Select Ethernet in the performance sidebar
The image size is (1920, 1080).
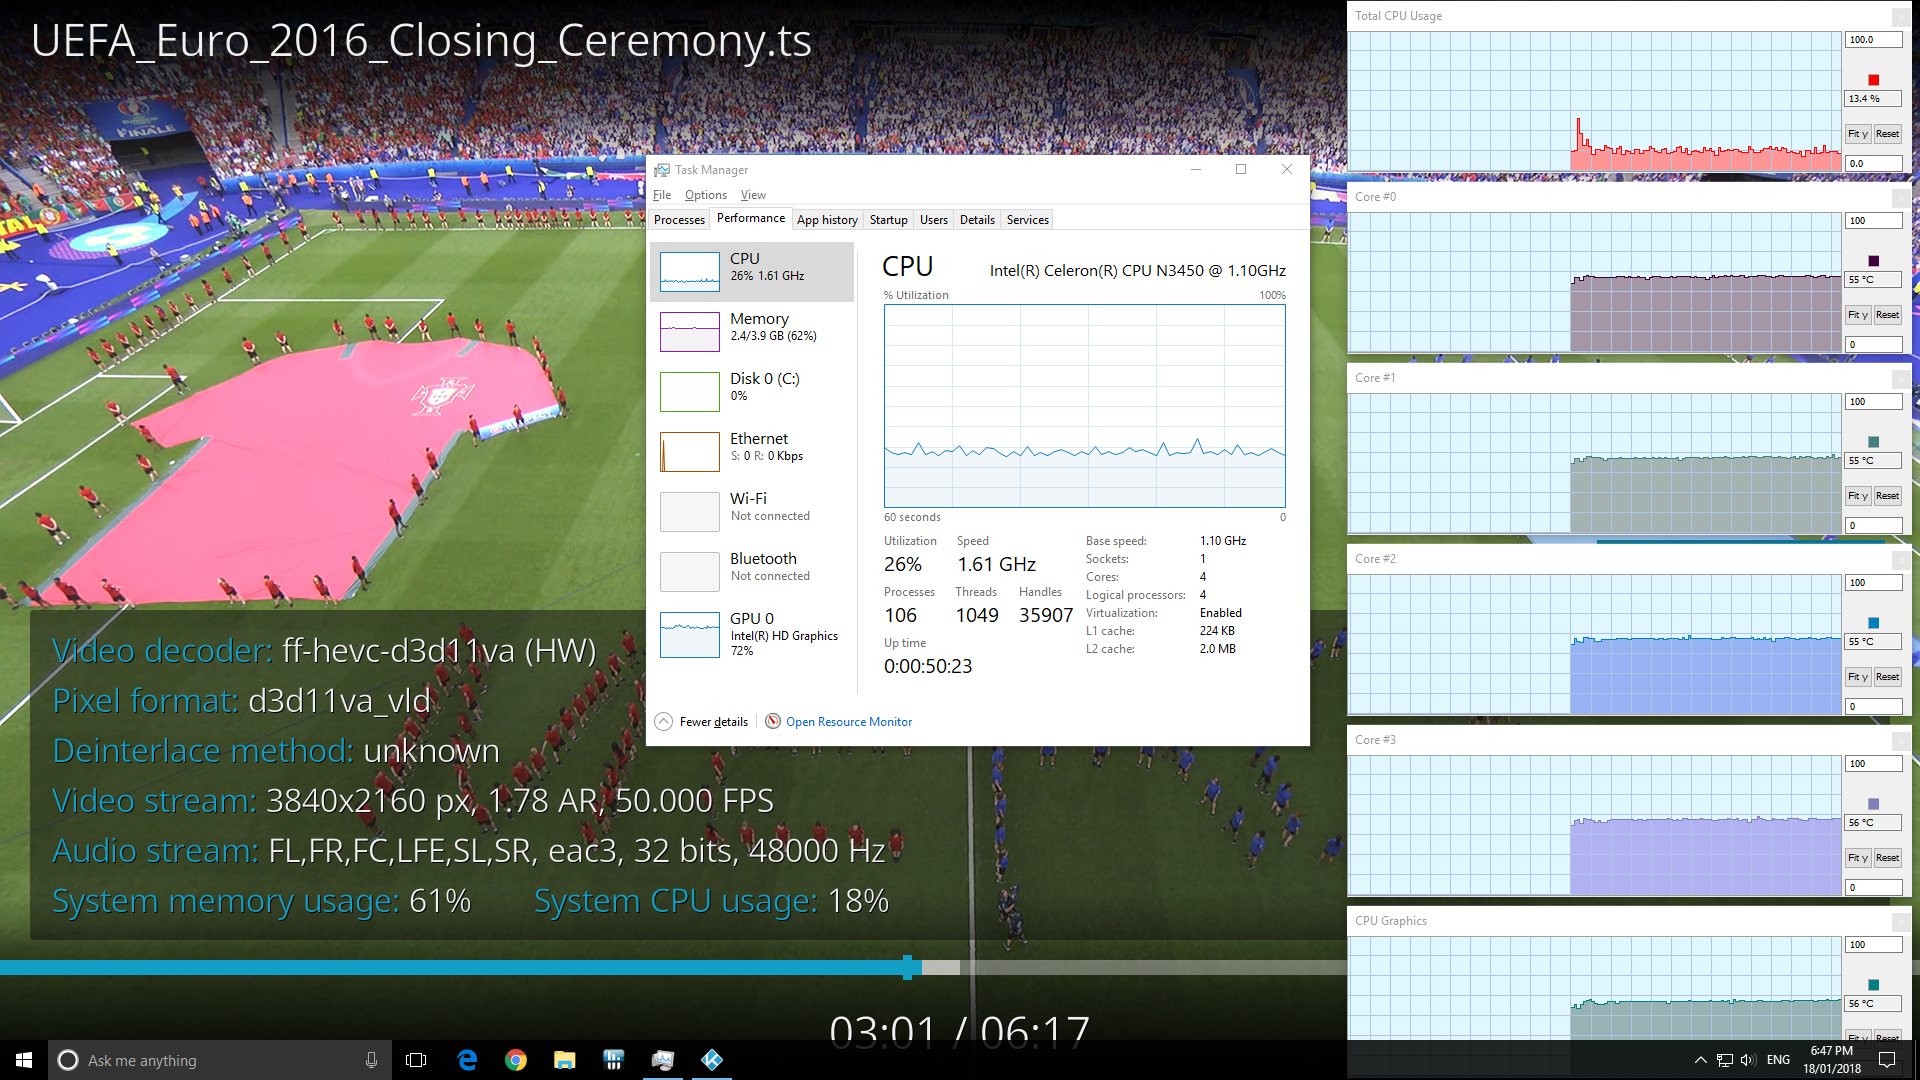(752, 451)
